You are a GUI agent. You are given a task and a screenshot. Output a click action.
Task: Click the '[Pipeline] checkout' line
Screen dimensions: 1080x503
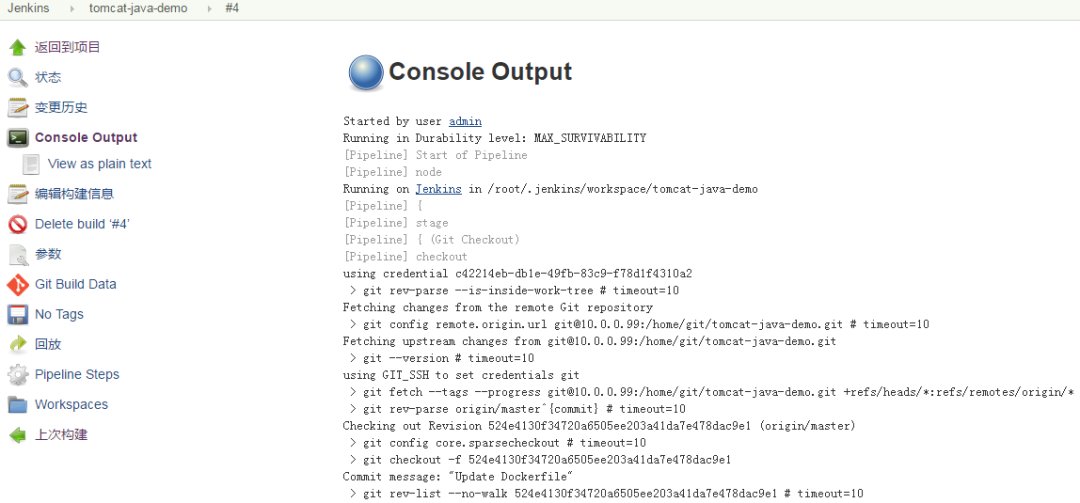[x=405, y=257]
